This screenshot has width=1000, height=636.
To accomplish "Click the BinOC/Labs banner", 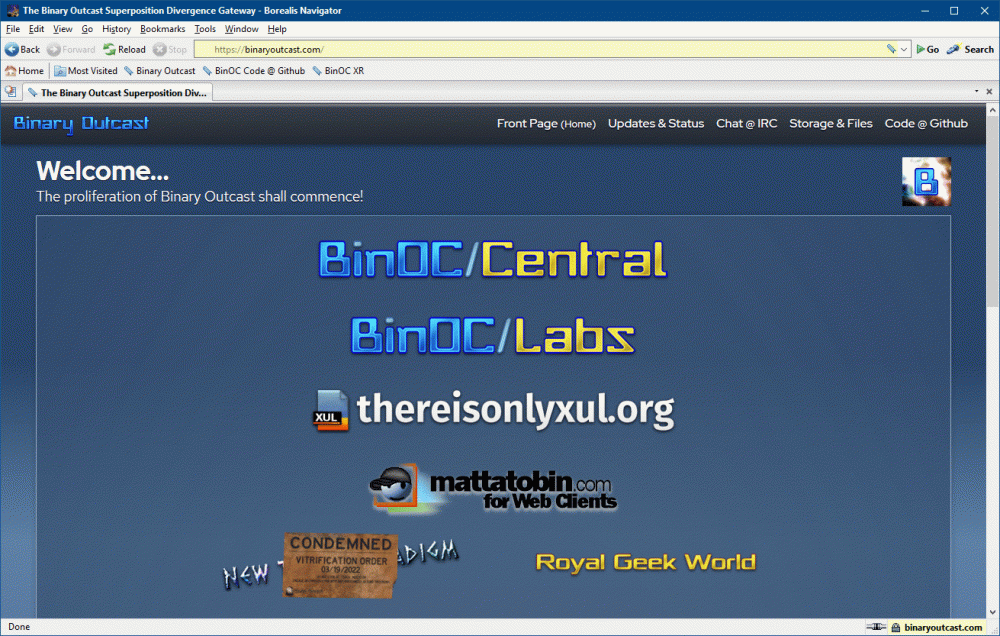I will point(493,336).
